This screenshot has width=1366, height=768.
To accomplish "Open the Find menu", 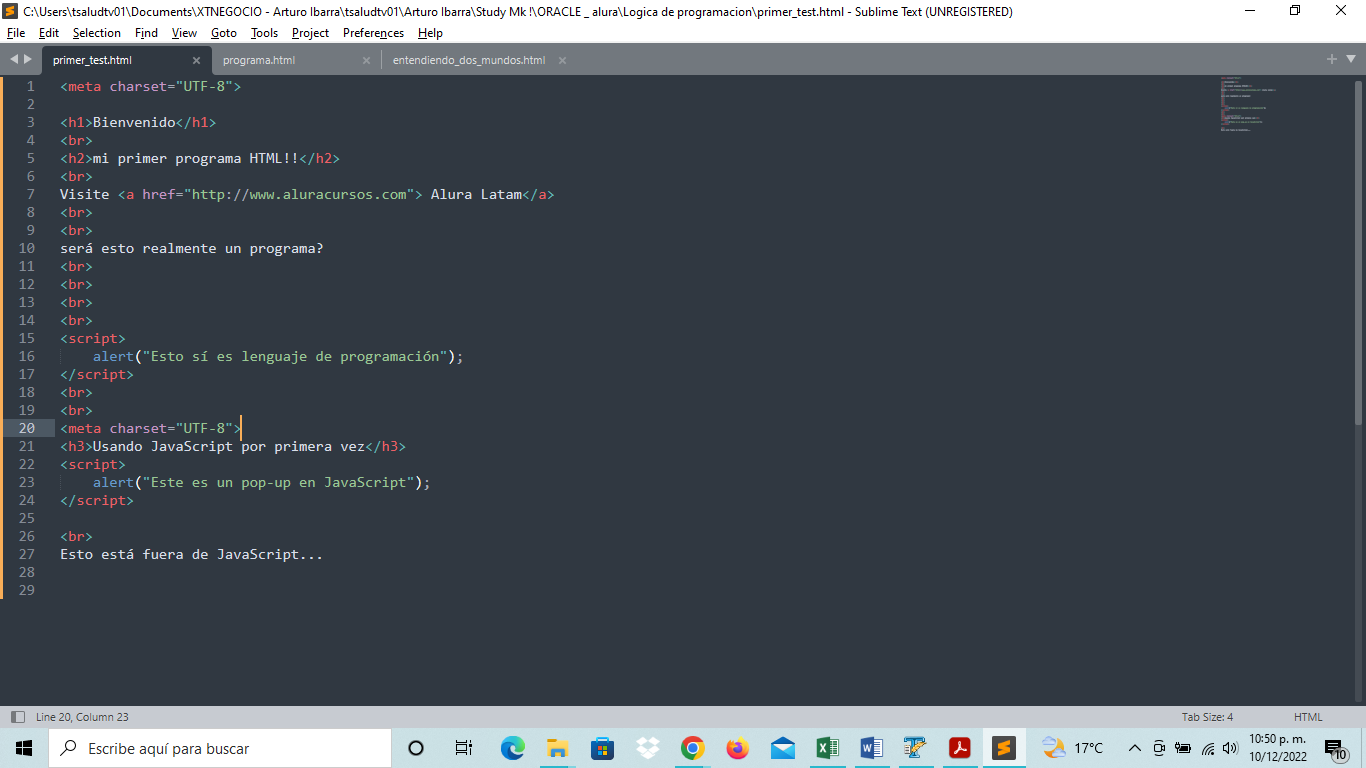I will point(146,33).
